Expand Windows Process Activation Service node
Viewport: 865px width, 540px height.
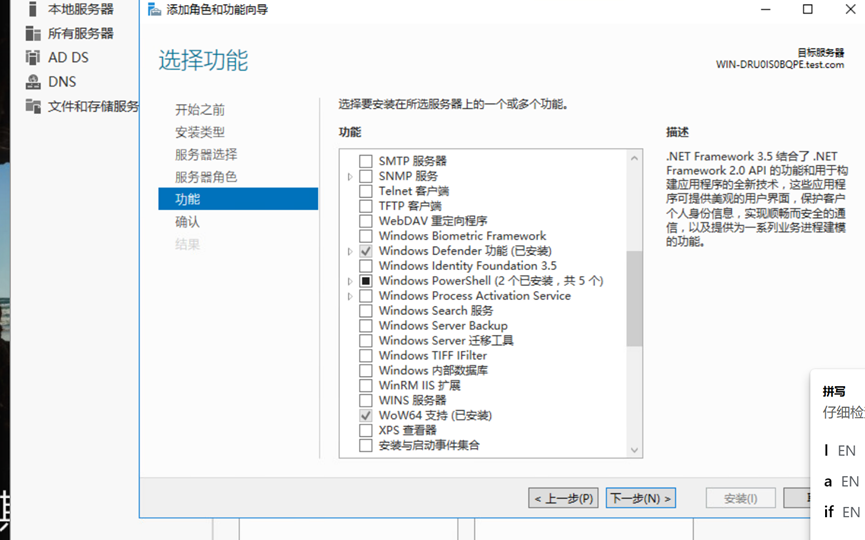(350, 296)
